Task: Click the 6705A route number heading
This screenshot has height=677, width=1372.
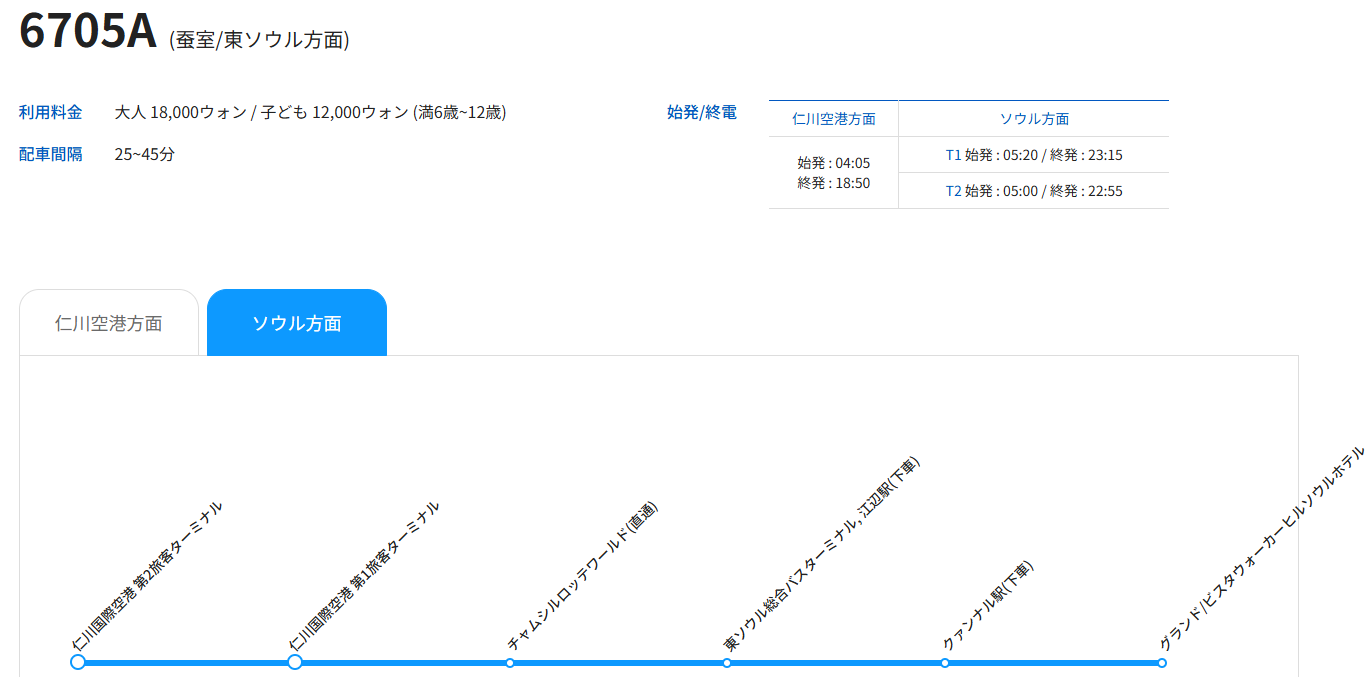Action: pos(88,32)
